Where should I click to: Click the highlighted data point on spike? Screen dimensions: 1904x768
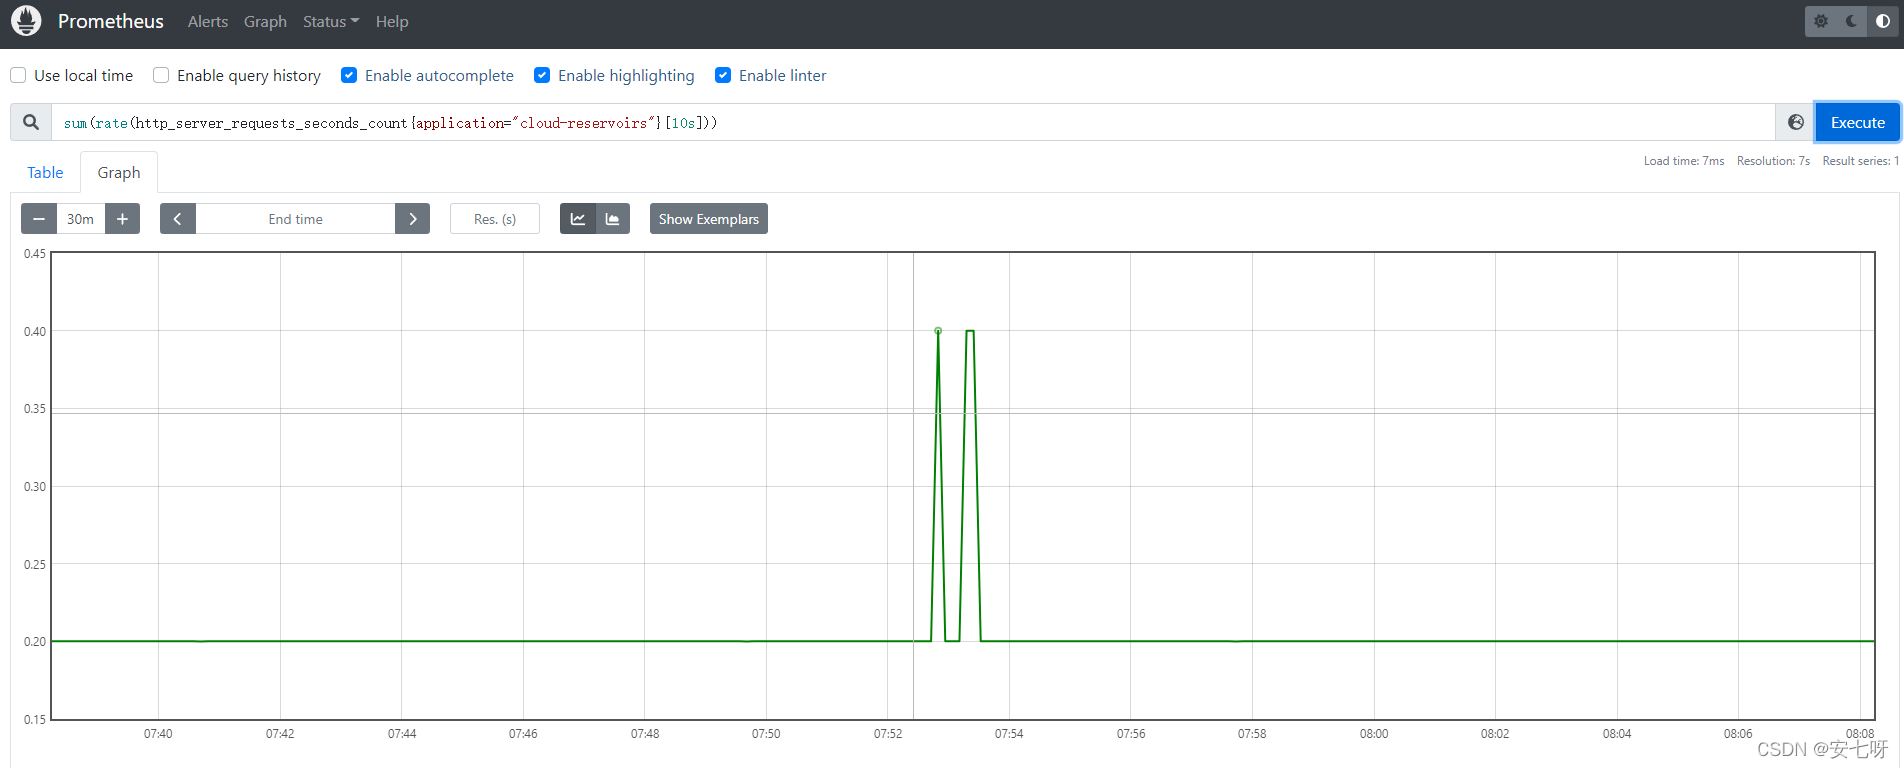pyautogui.click(x=938, y=331)
